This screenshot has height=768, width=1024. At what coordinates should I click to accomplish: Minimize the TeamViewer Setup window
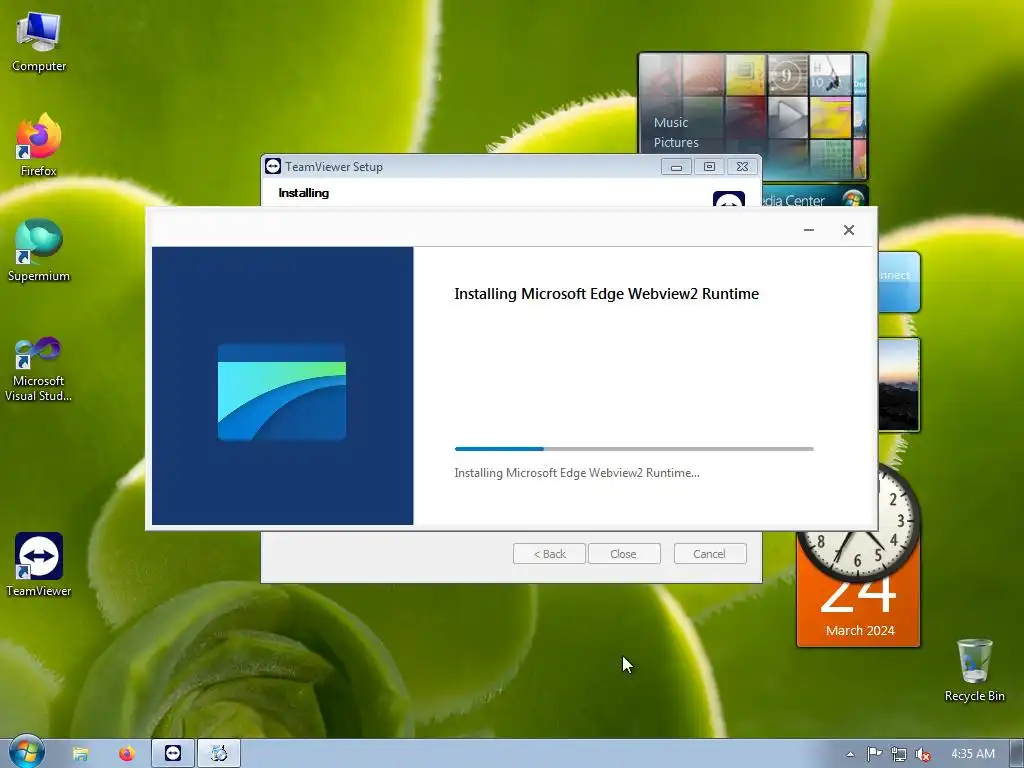(x=677, y=167)
